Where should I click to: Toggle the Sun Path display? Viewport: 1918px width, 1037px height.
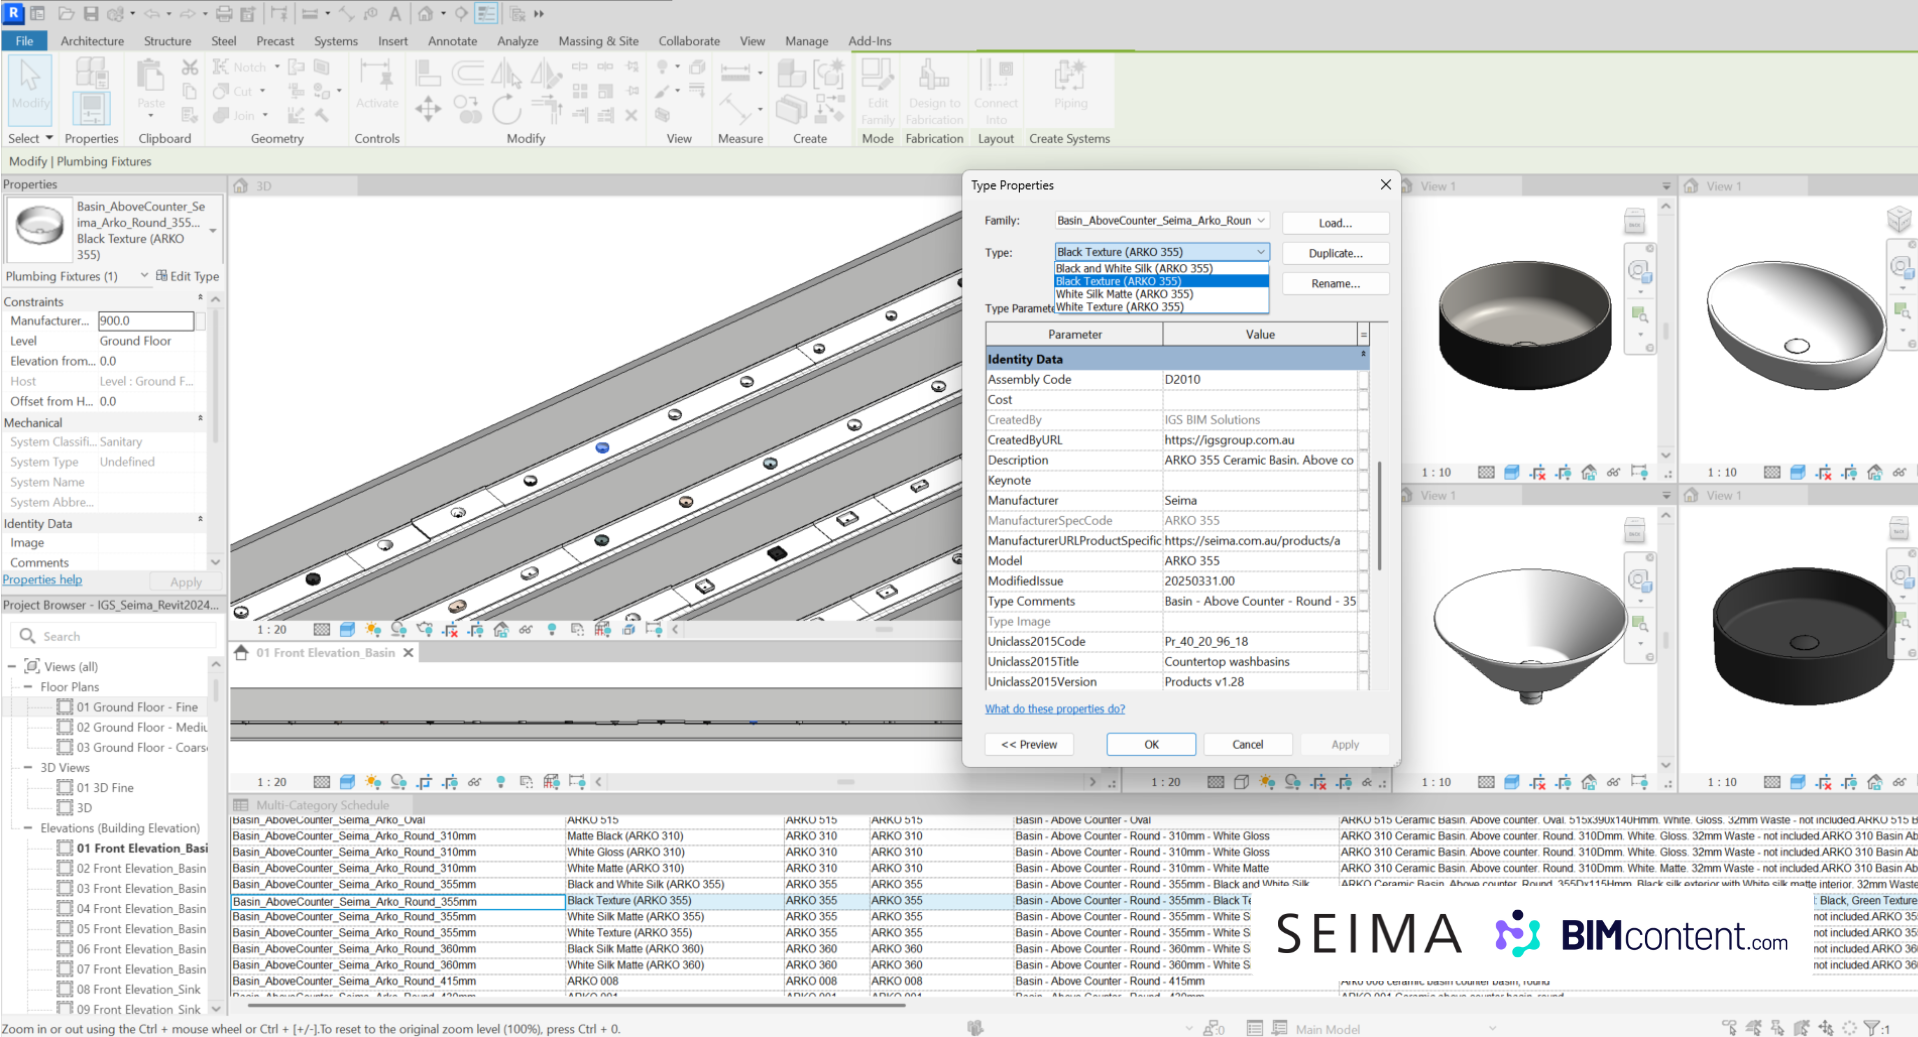pos(372,630)
